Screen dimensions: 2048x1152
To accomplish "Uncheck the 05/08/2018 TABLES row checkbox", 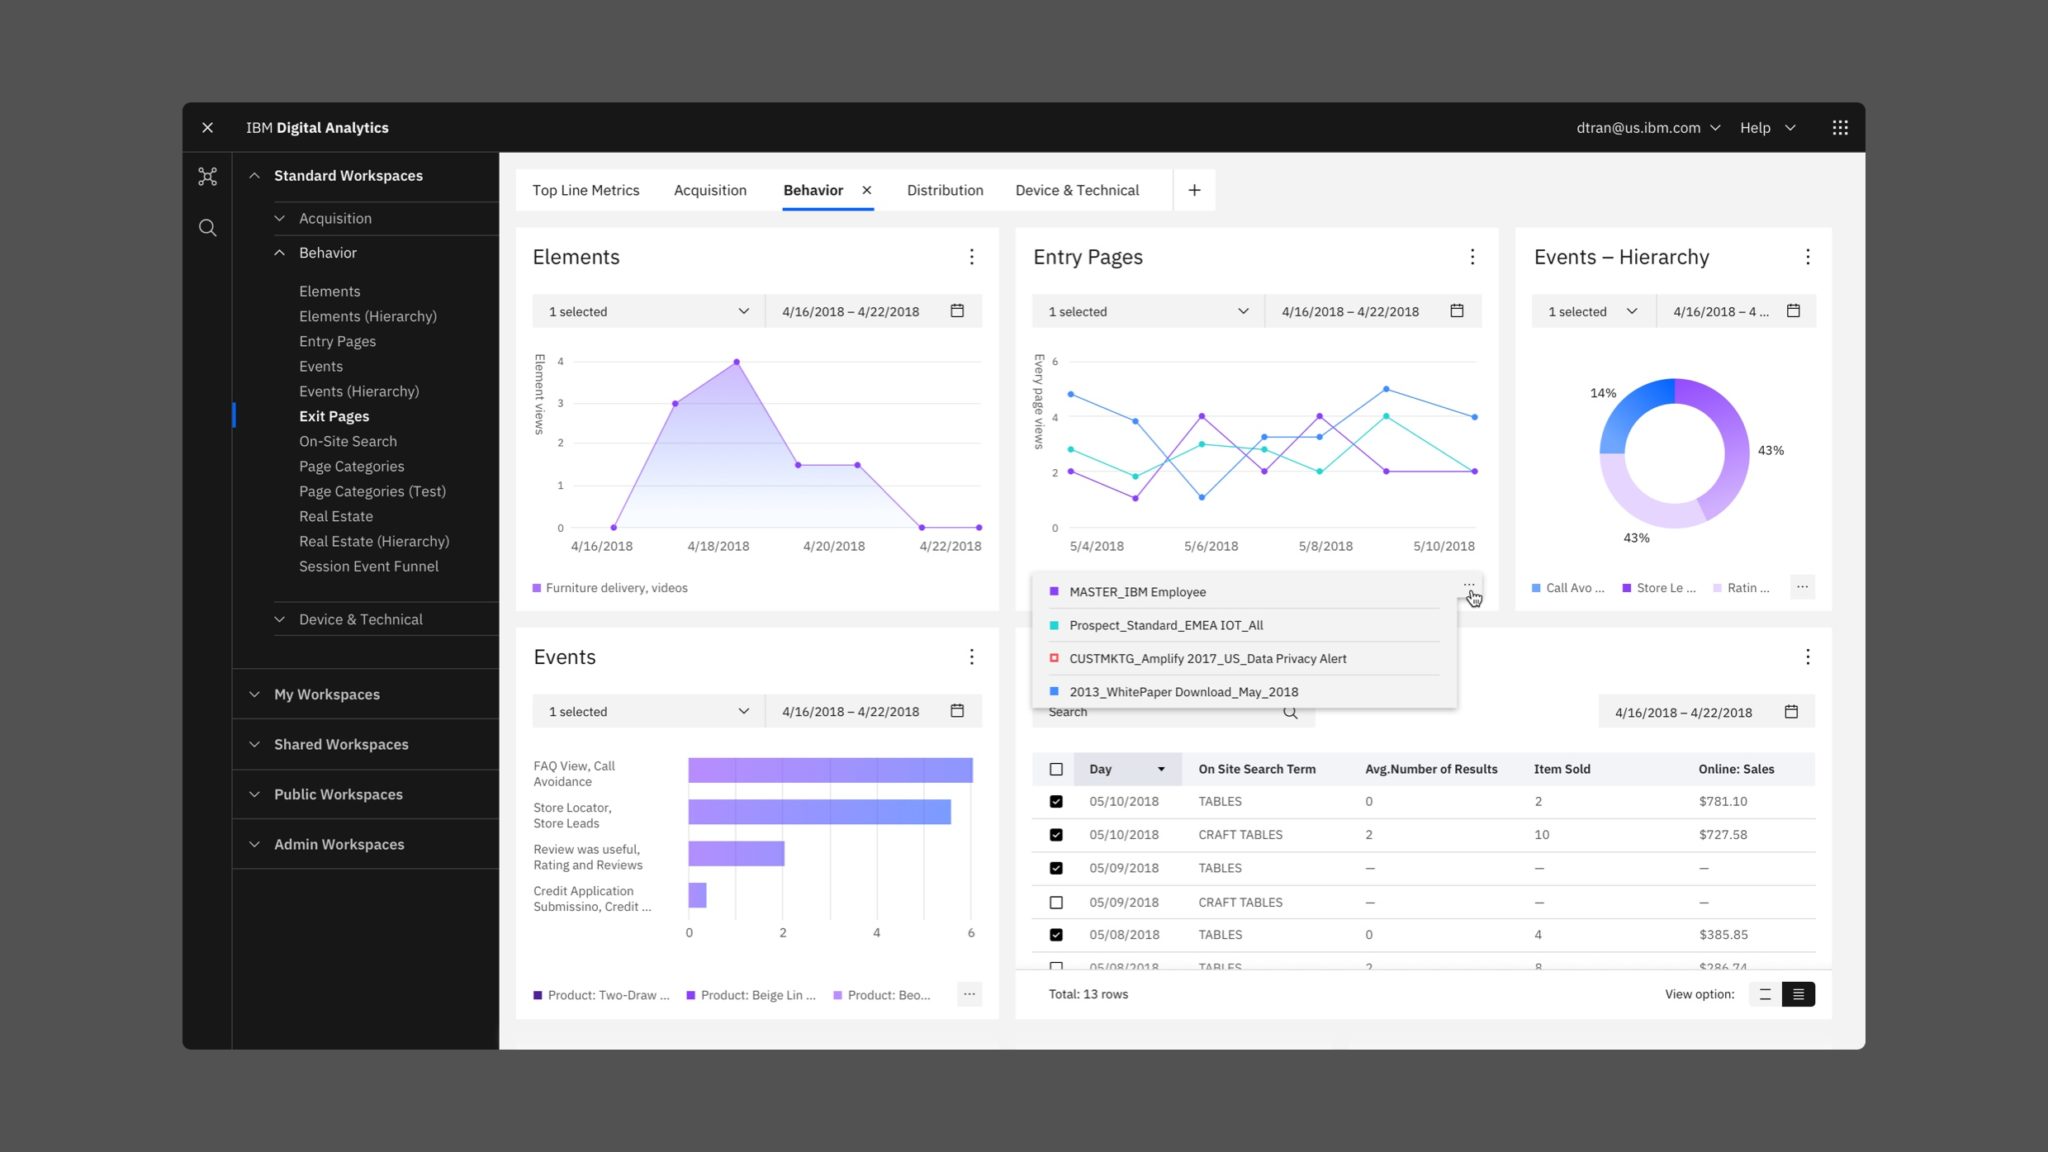I will point(1056,935).
